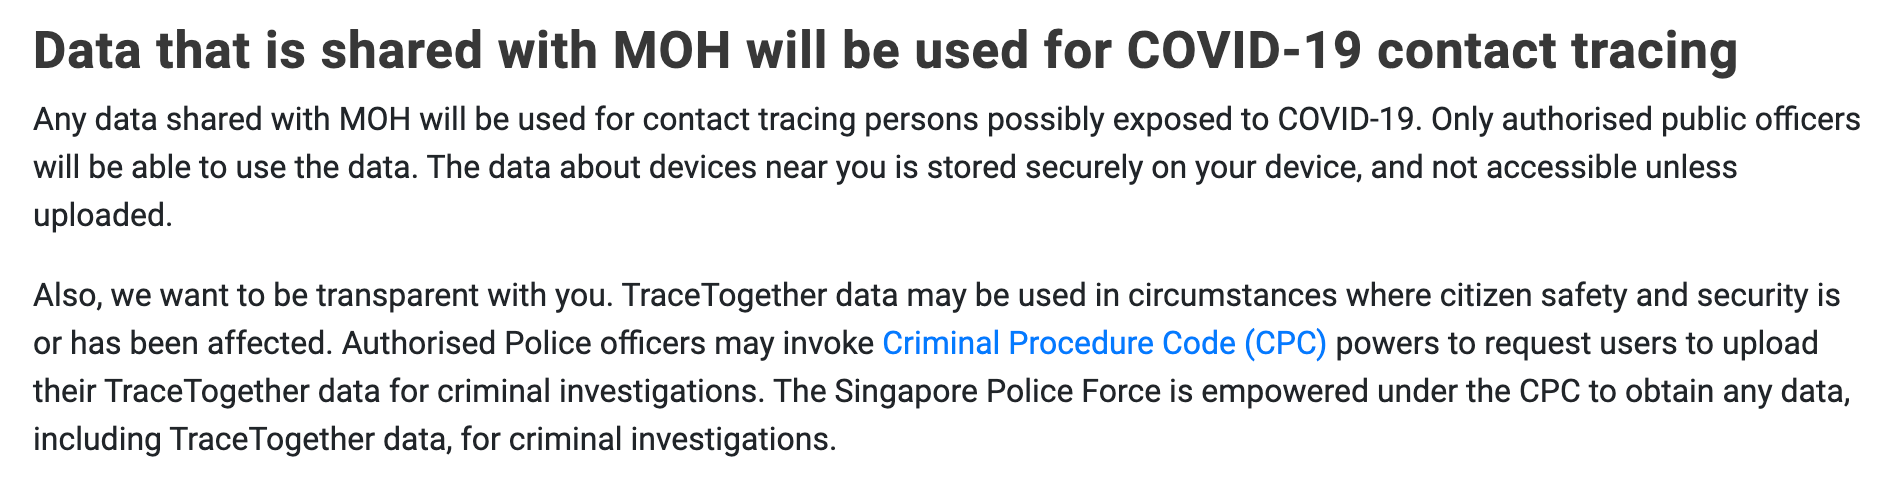
Task: Click the word 'uploaded.' ending first paragraph
Action: [103, 214]
